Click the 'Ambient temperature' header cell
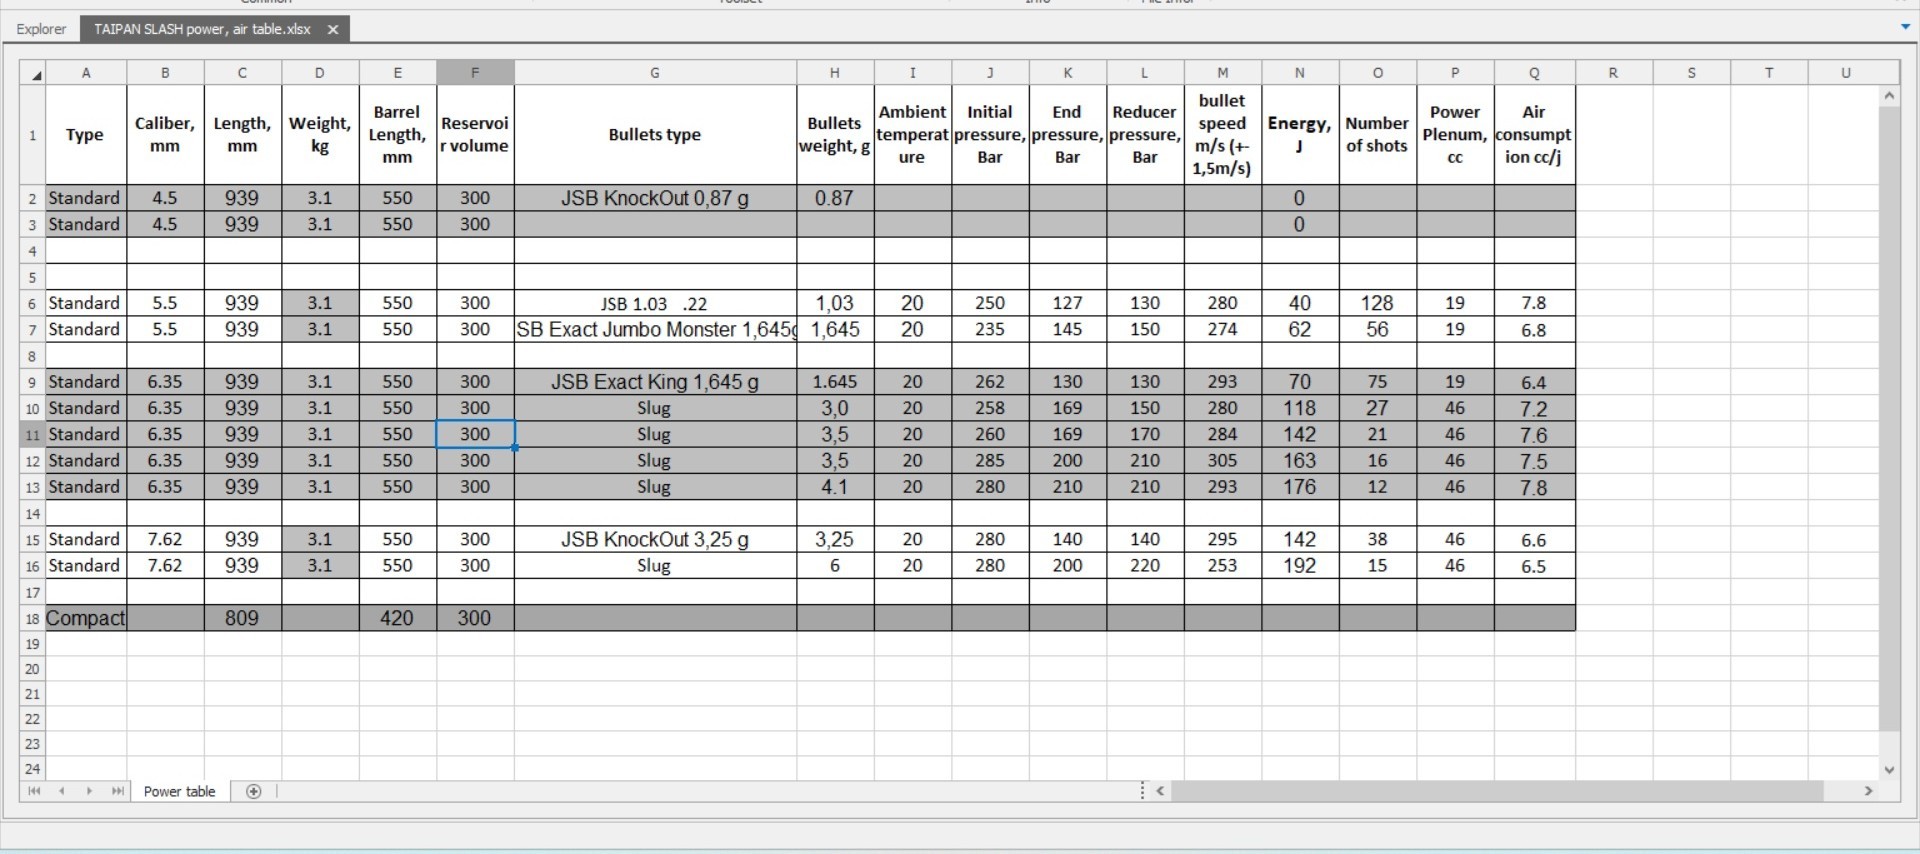 912,135
